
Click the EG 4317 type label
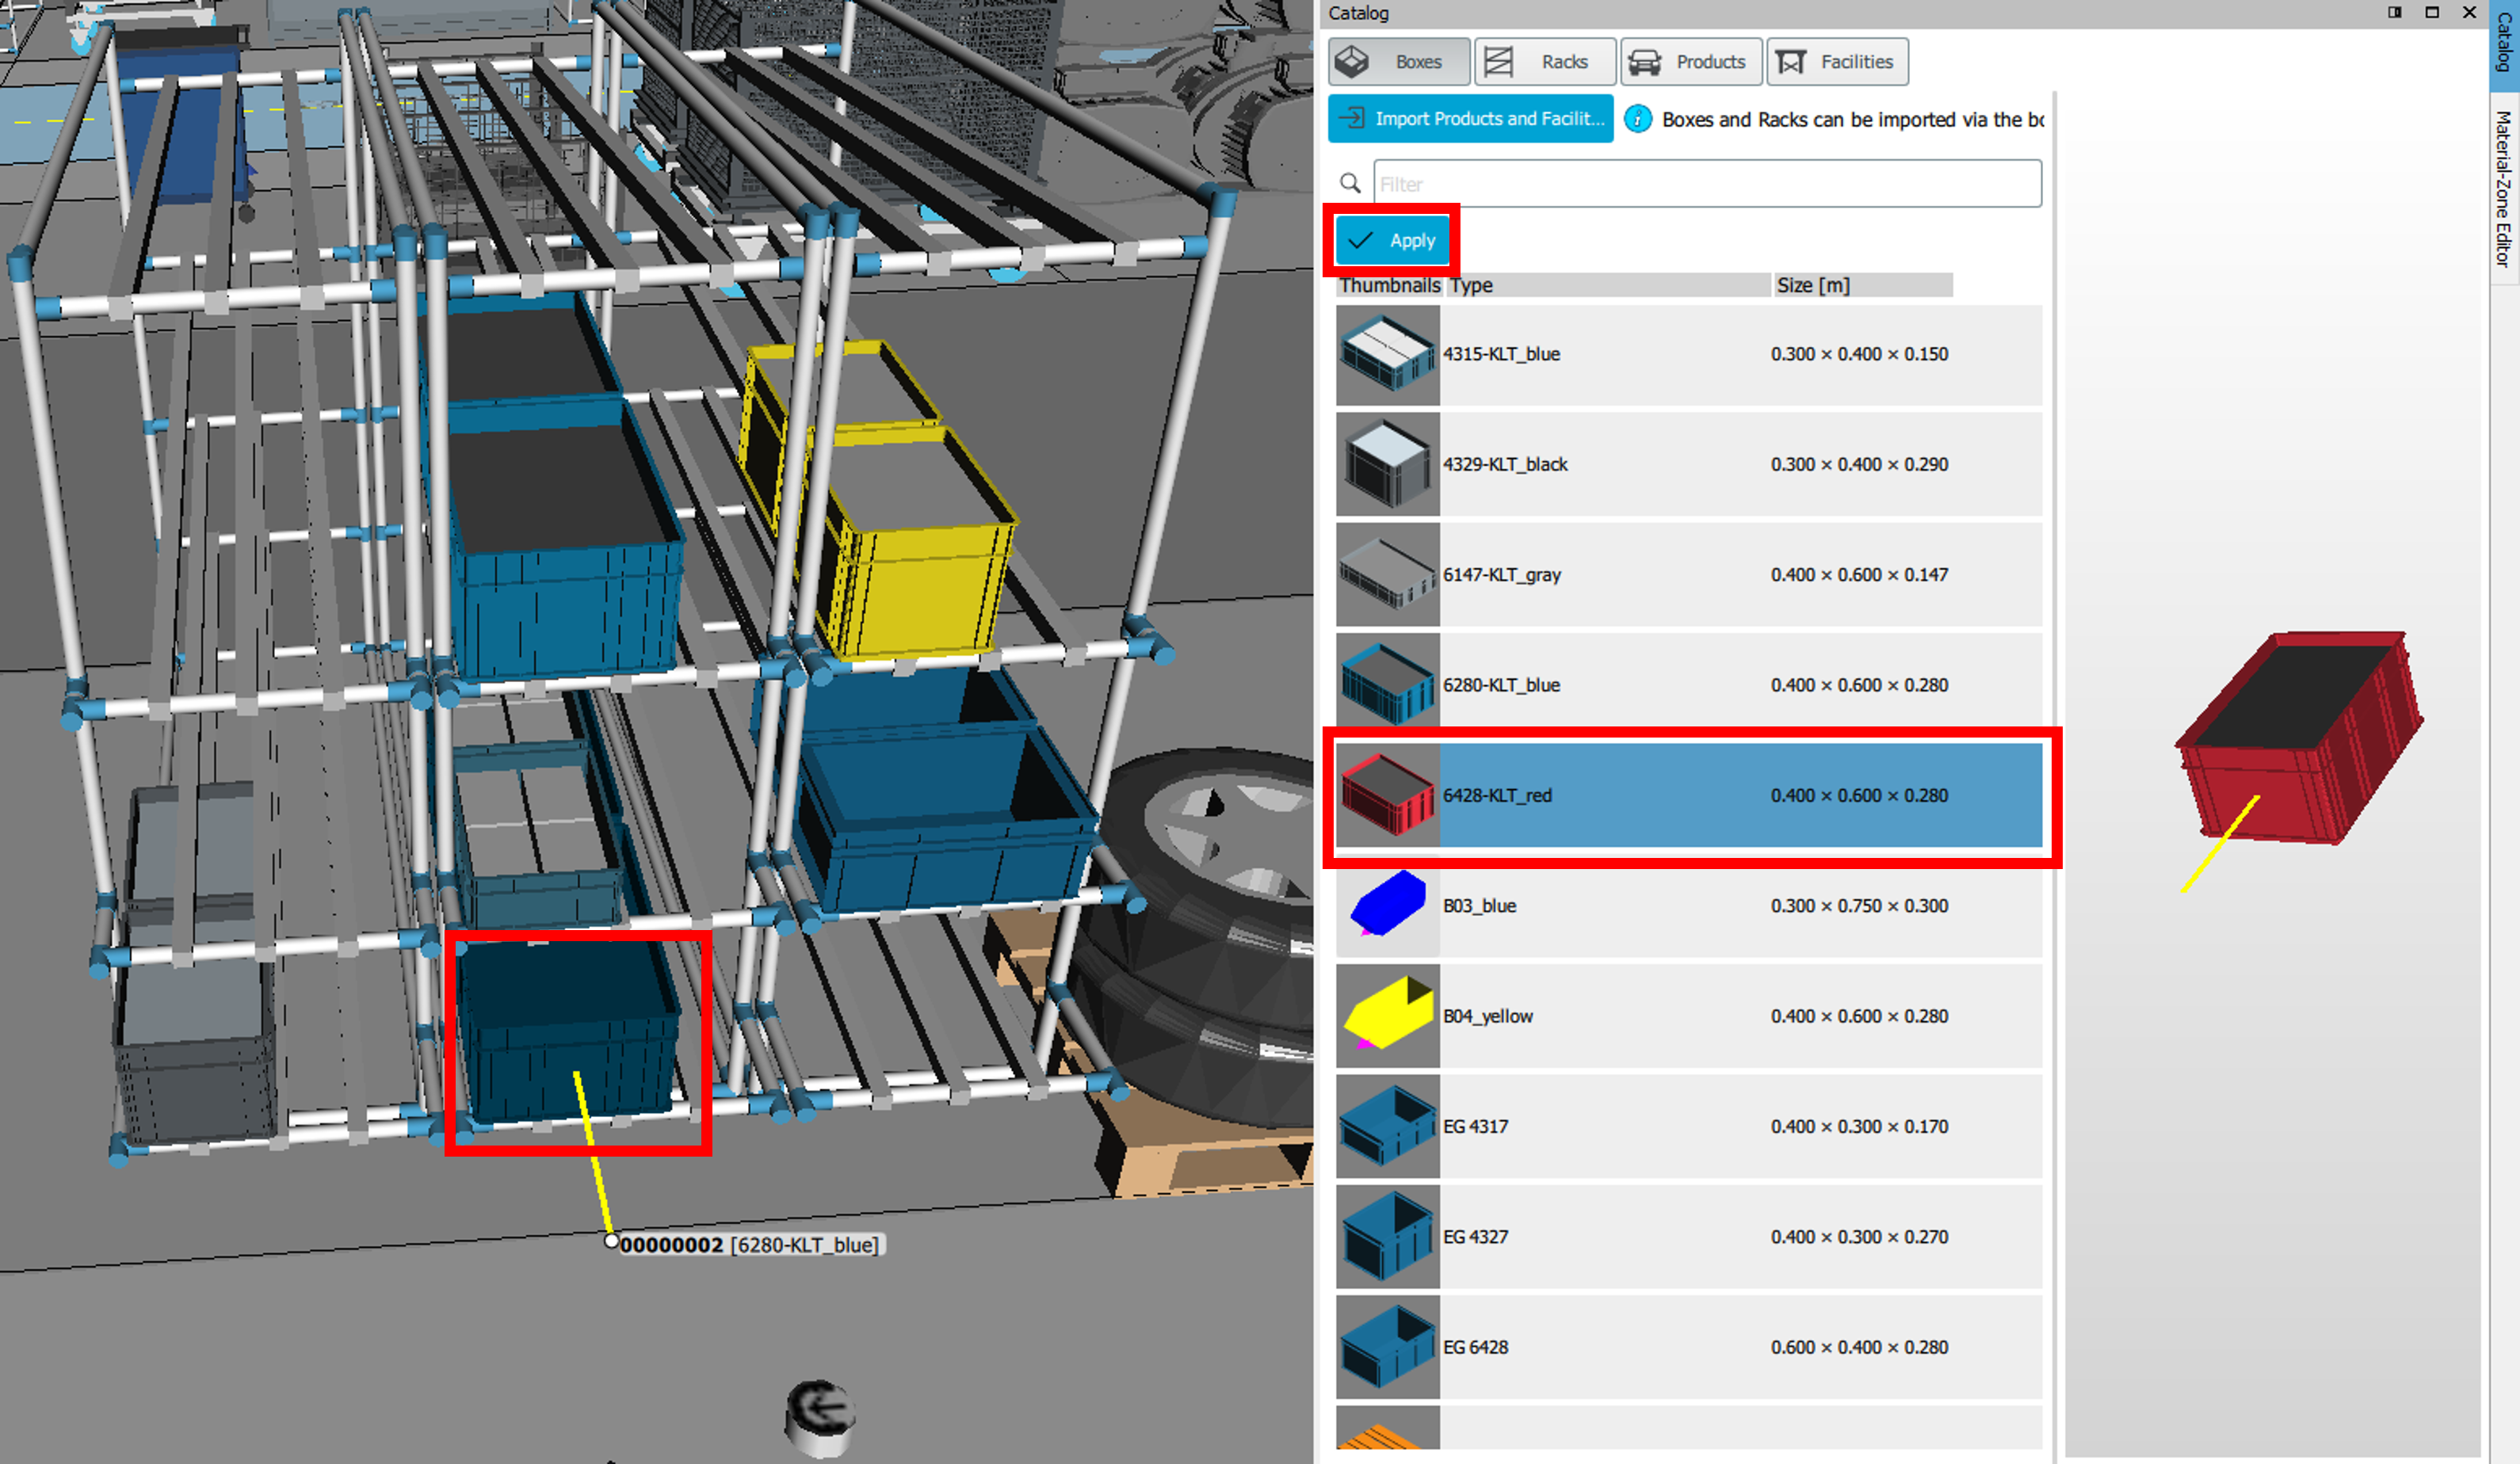coord(1475,1127)
